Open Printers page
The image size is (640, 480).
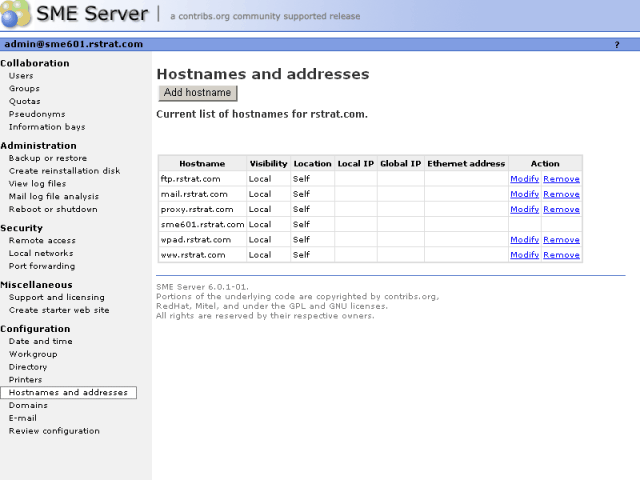(x=25, y=380)
